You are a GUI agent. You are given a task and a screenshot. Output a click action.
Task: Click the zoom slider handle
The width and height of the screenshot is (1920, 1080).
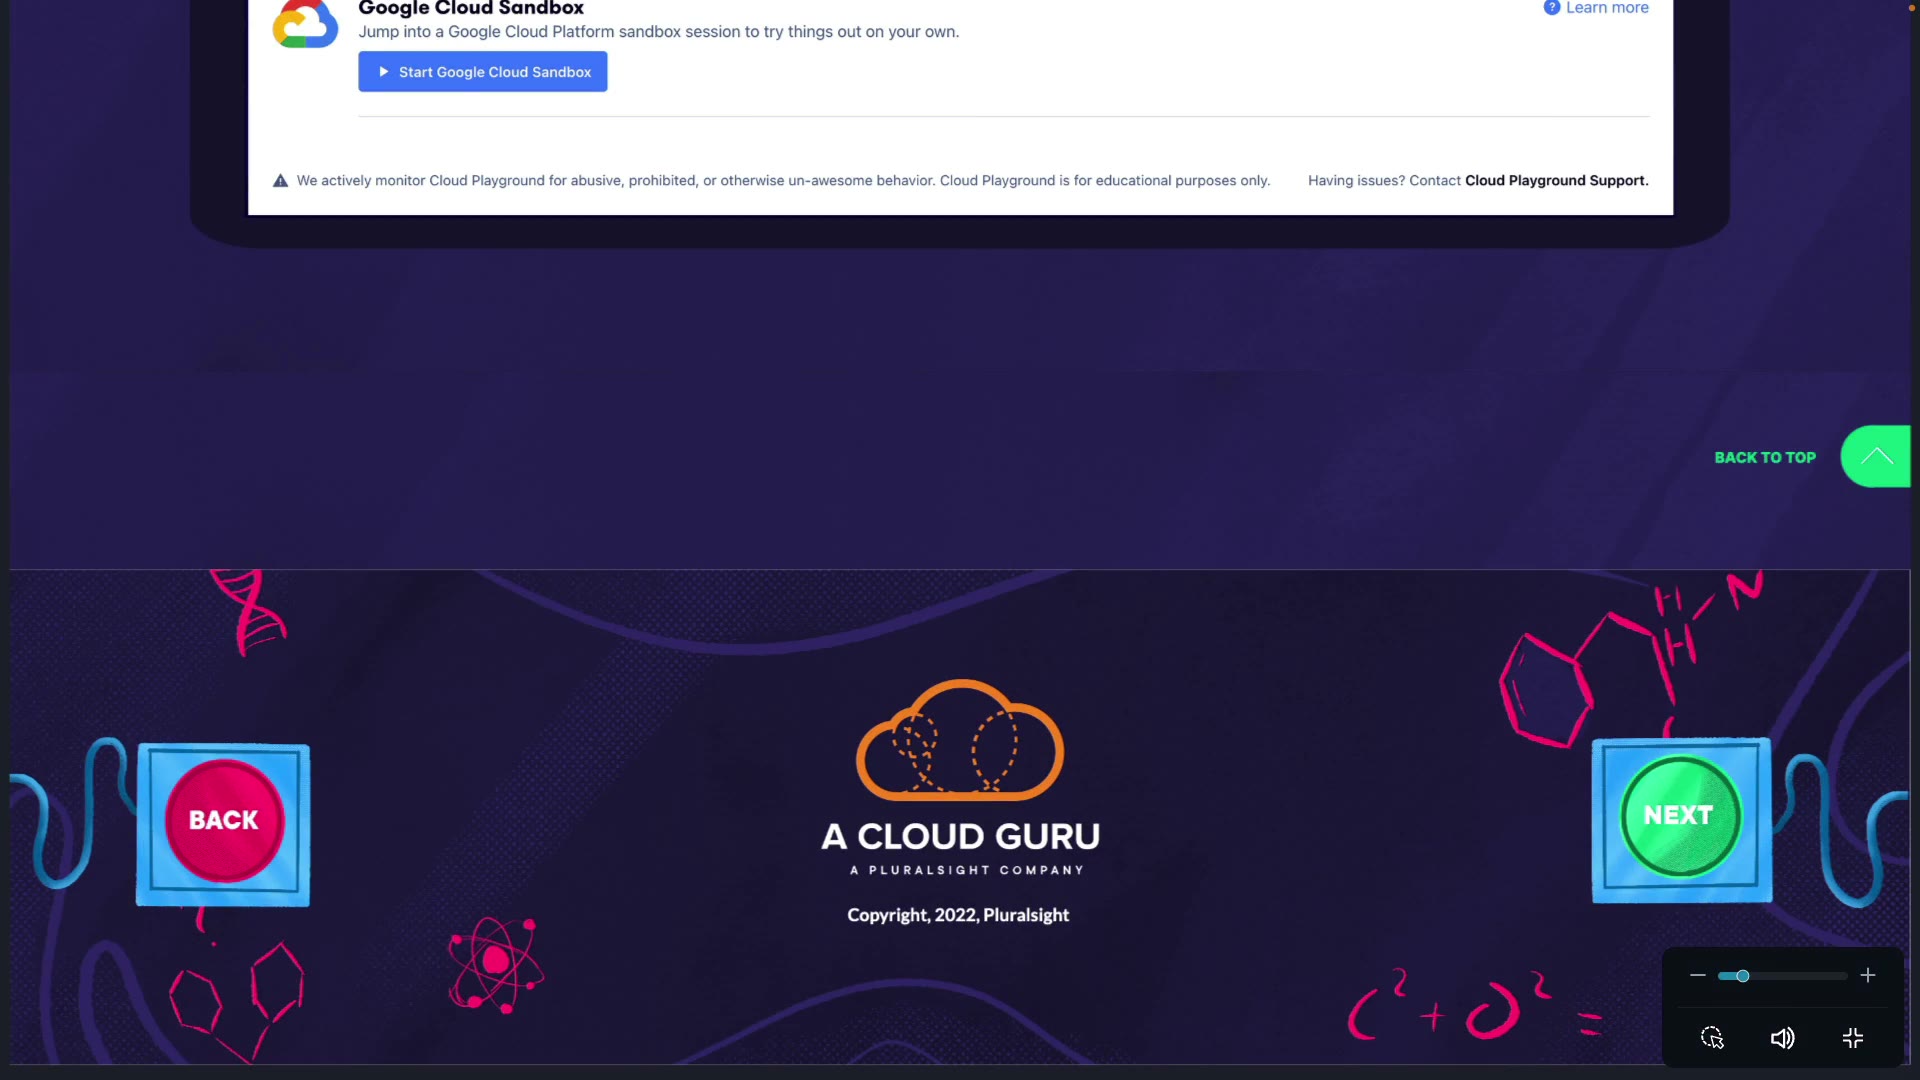(x=1742, y=976)
